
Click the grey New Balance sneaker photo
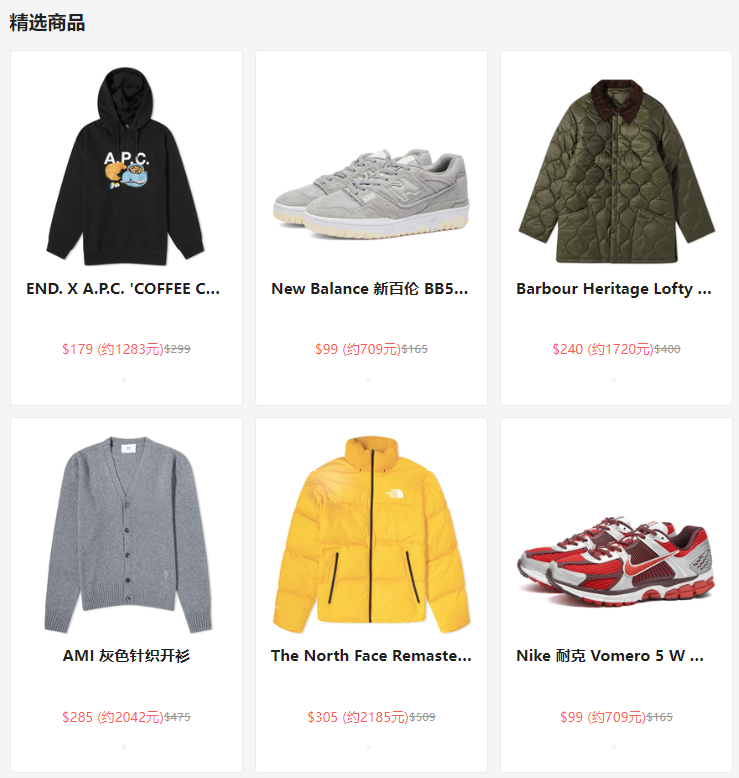click(371, 194)
